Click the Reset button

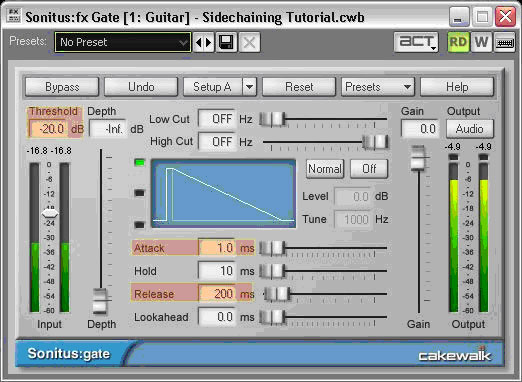(x=299, y=87)
